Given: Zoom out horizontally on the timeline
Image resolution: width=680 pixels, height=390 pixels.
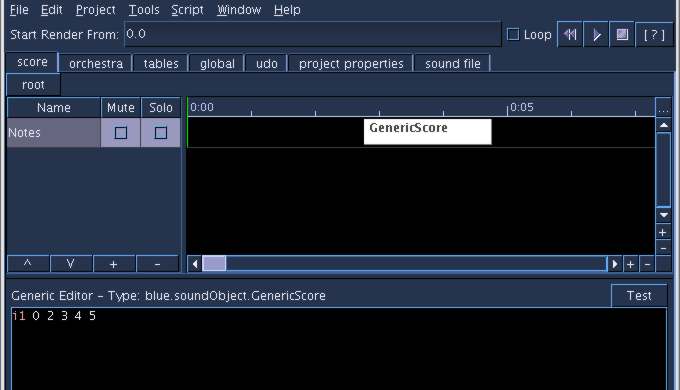Looking at the screenshot, I should [647, 264].
